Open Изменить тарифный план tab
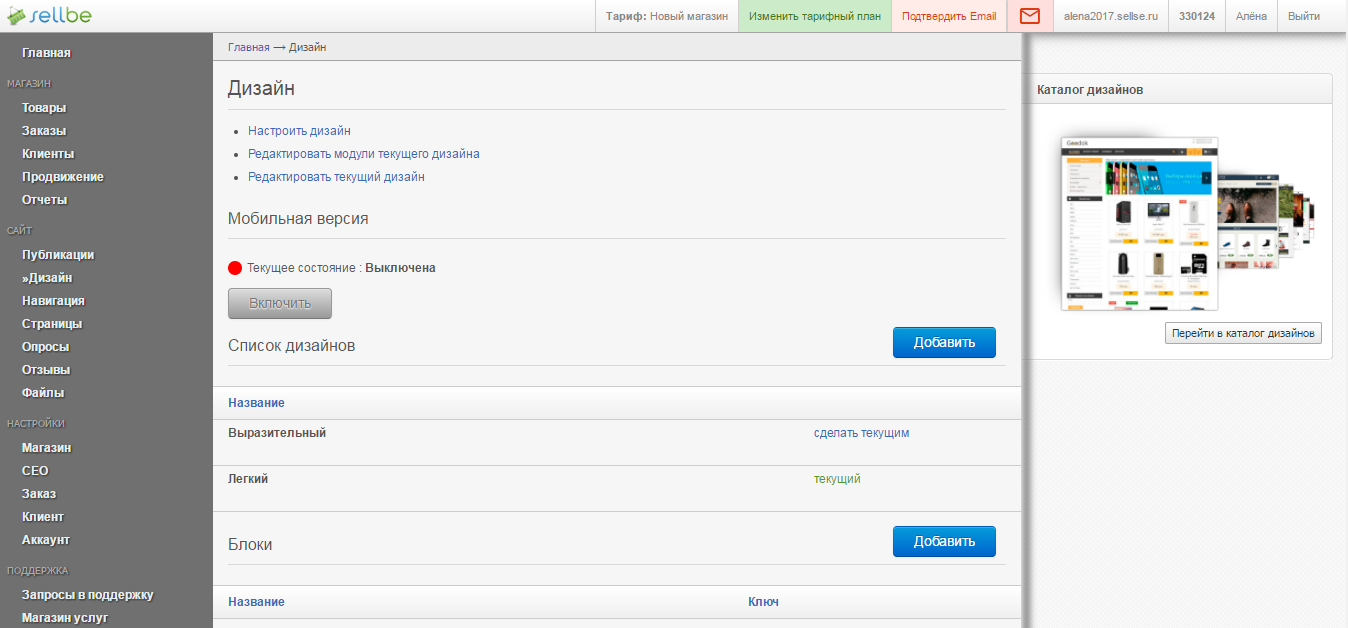Viewport: 1348px width, 628px height. click(x=814, y=16)
